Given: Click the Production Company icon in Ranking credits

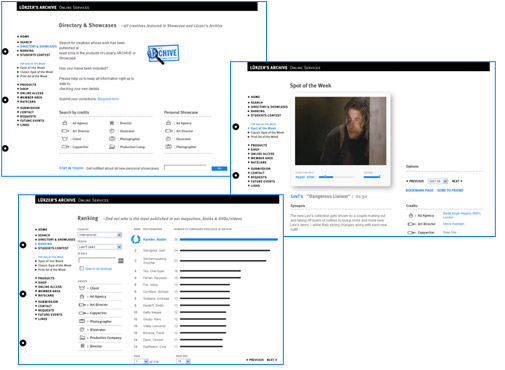Looking at the screenshot, I should click(82, 338).
